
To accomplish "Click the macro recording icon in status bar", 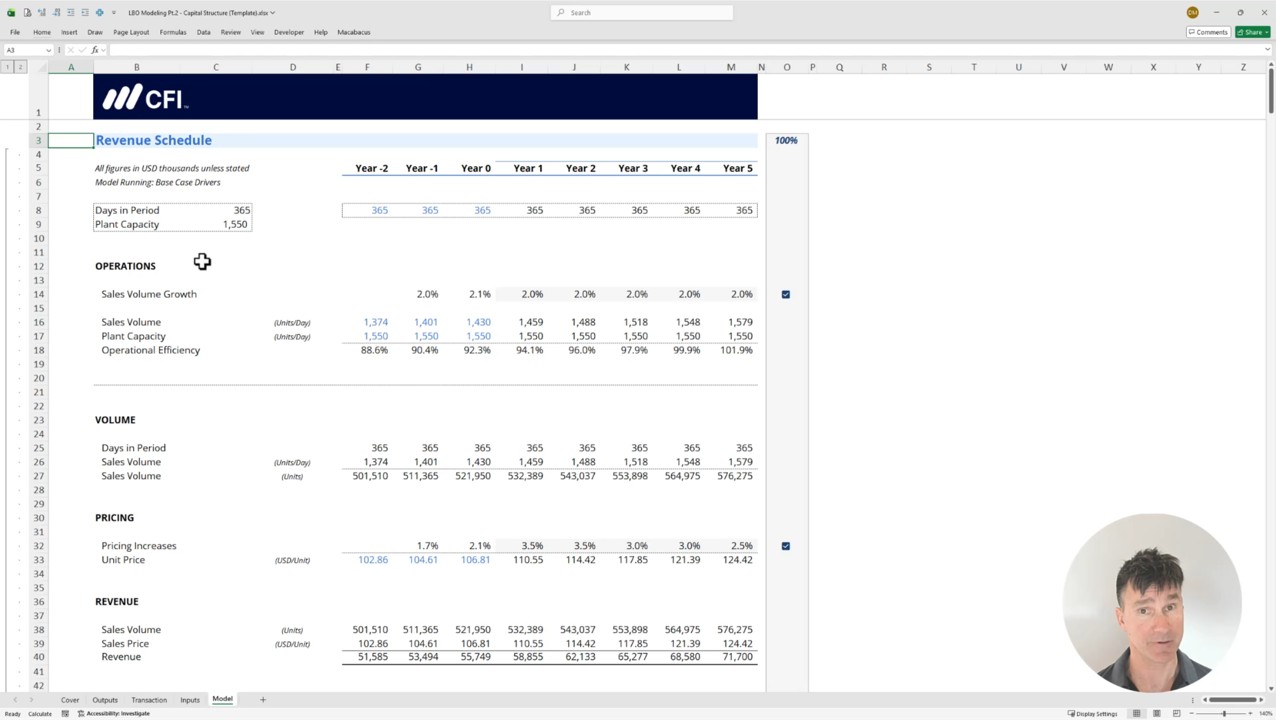I will [65, 713].
